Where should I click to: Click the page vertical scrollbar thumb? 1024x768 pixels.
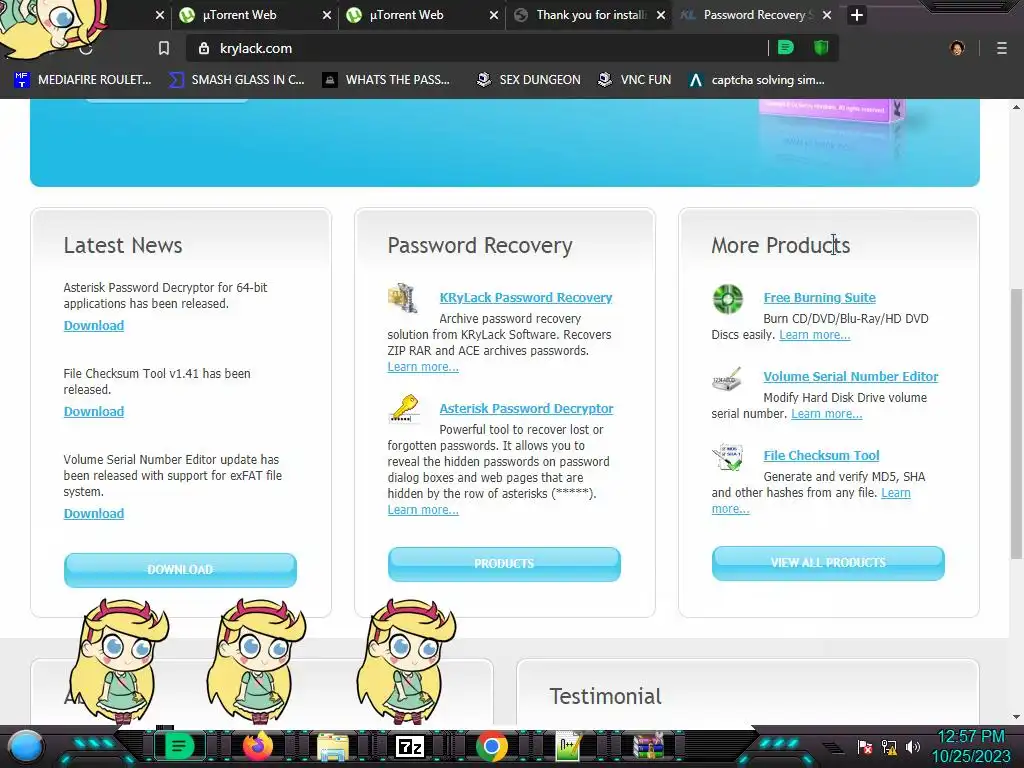pyautogui.click(x=1017, y=423)
